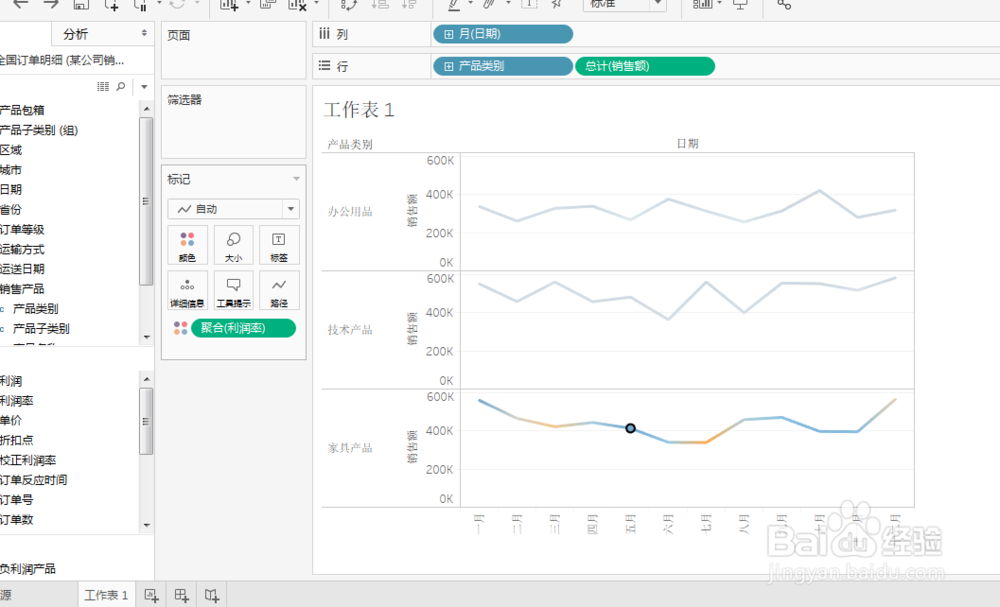Click the 产品类别 pill on rows shelf
Image resolution: width=1000 pixels, height=607 pixels.
[x=503, y=66]
